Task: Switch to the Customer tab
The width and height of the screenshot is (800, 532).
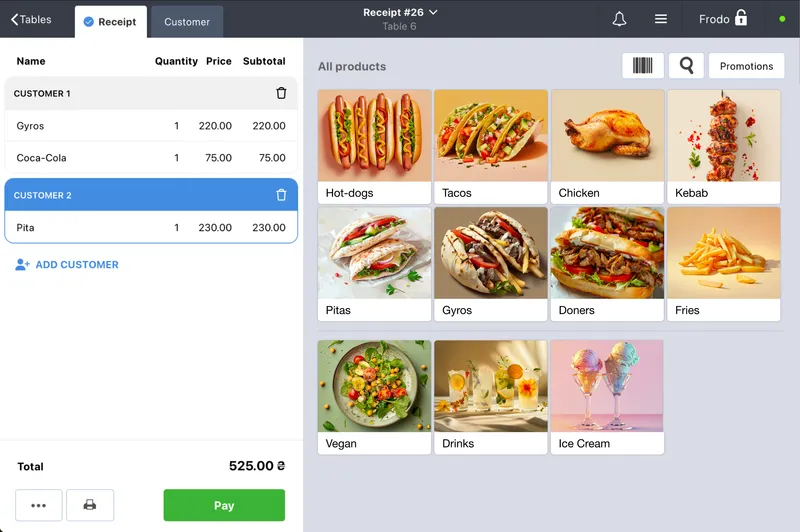Action: 187,22
